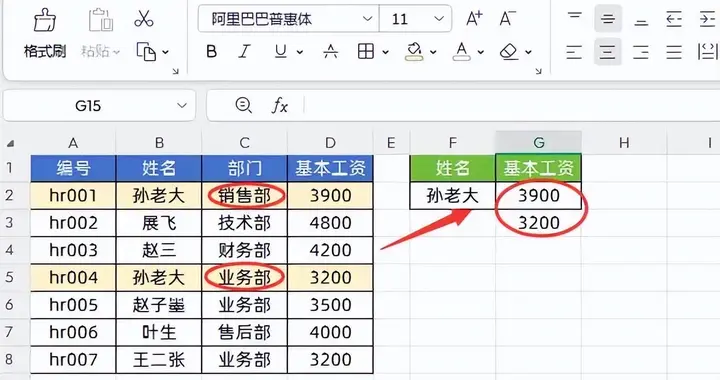Image resolution: width=720 pixels, height=380 pixels.
Task: Click the Name Box showing G15
Action: 99,106
